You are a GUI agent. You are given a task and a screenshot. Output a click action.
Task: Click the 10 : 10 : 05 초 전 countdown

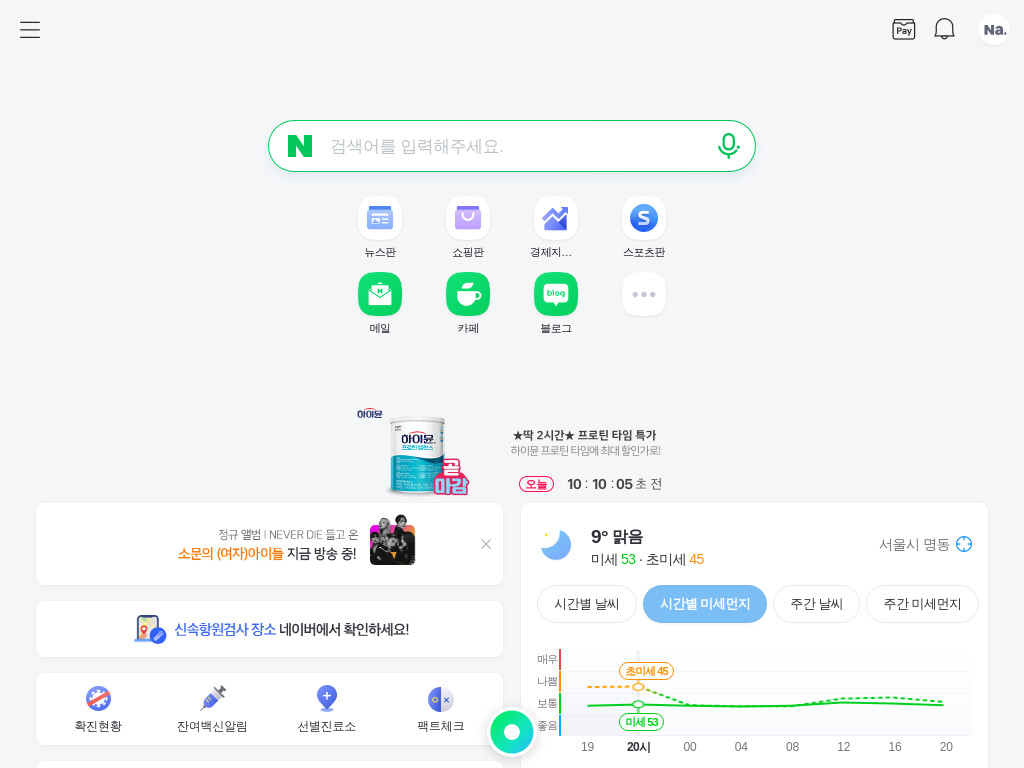615,484
